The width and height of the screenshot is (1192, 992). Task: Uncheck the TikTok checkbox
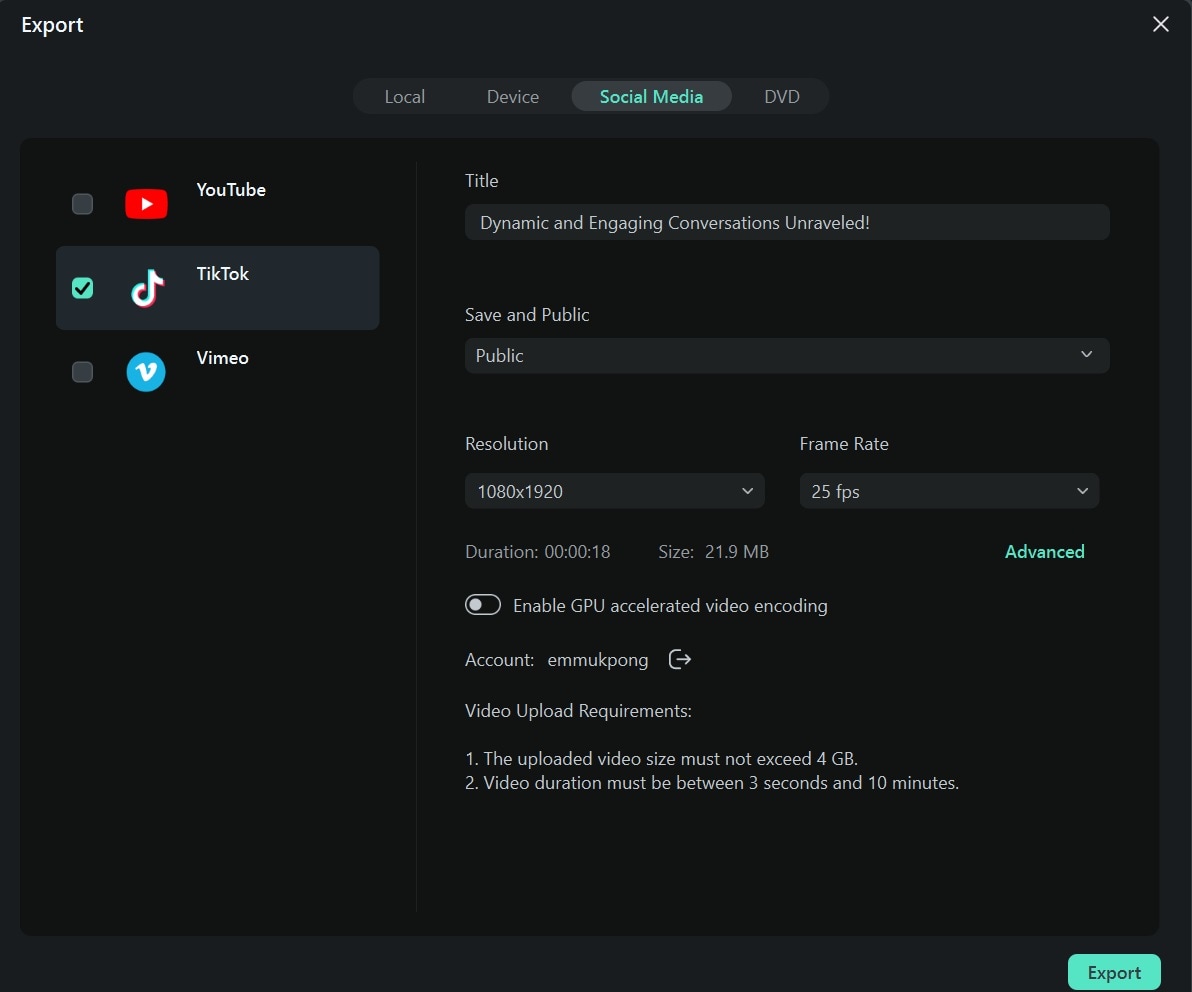click(x=82, y=288)
